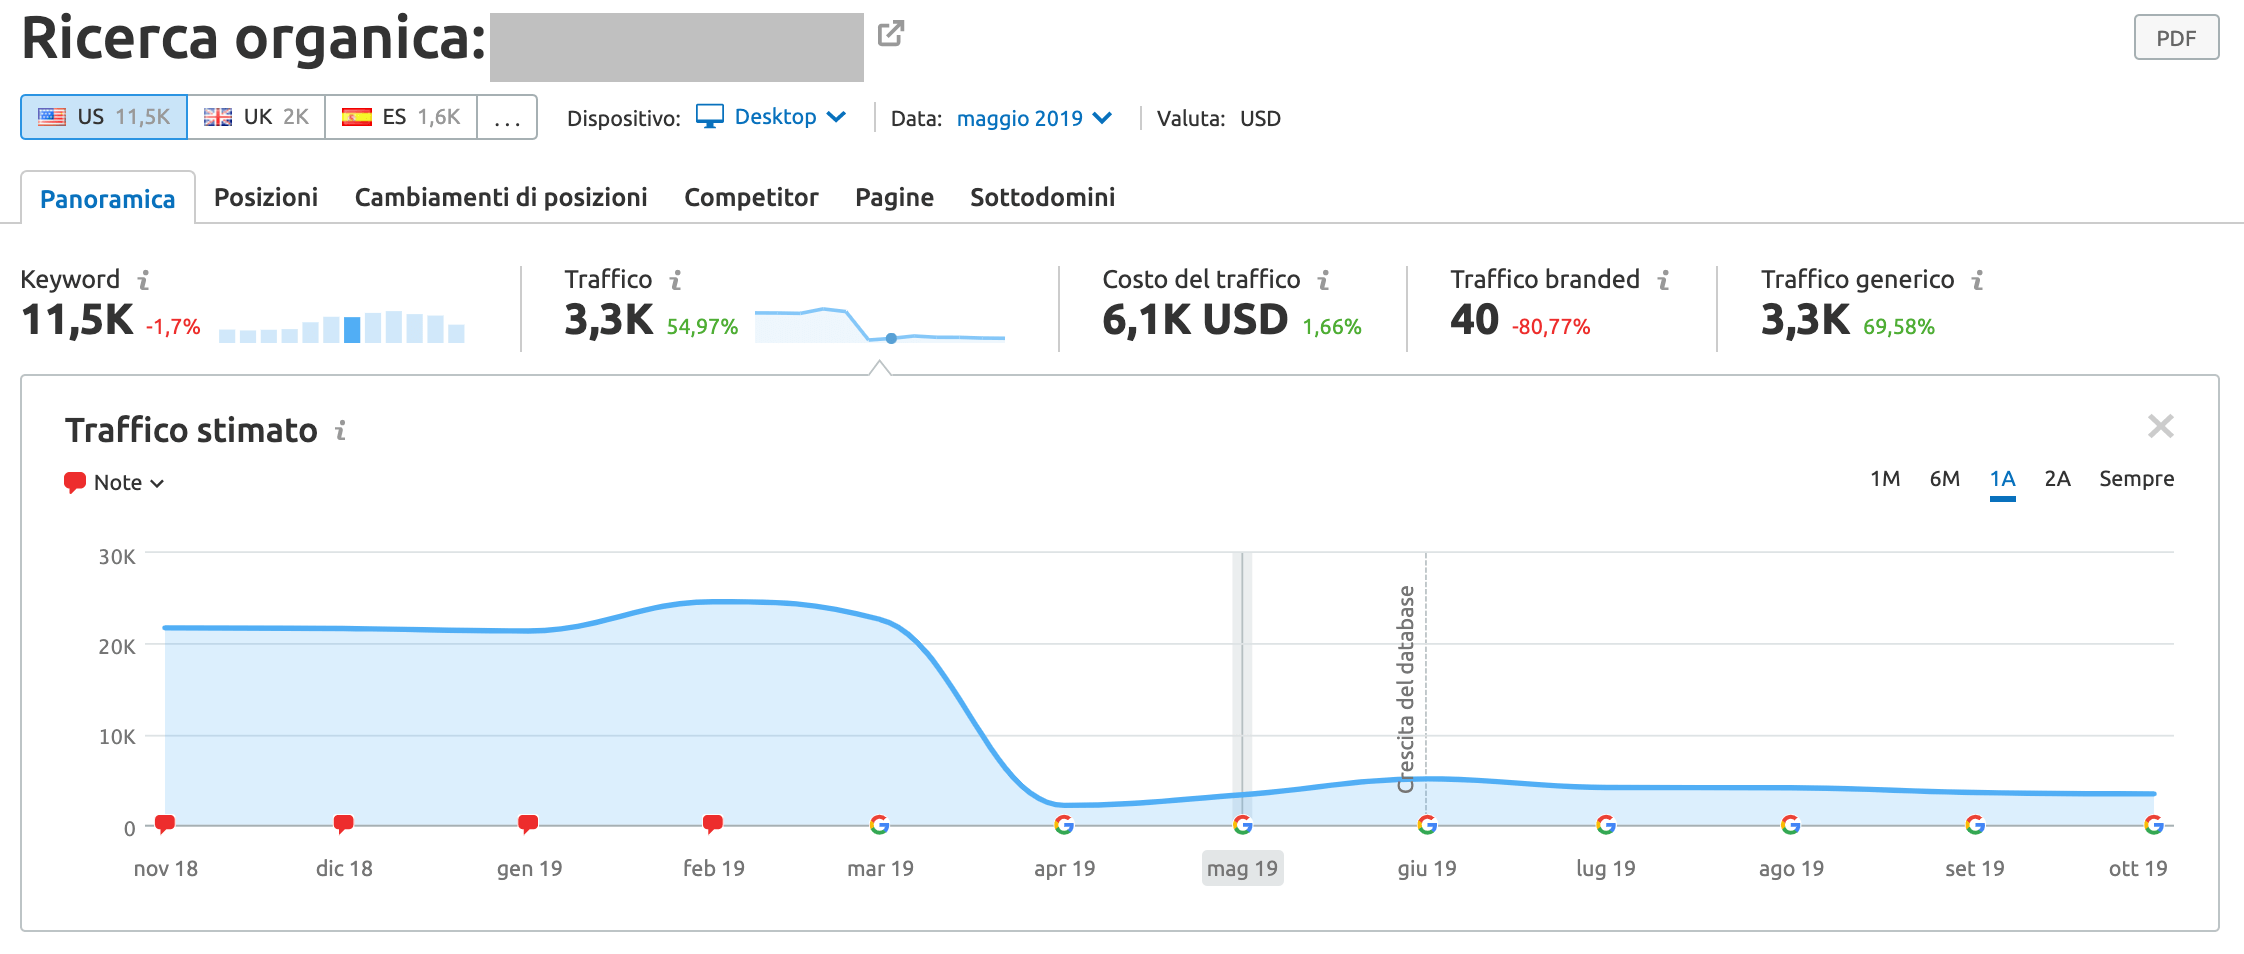This screenshot has width=2244, height=954.
Task: Click info icon next to Traffico stimato
Action: pyautogui.click(x=341, y=430)
